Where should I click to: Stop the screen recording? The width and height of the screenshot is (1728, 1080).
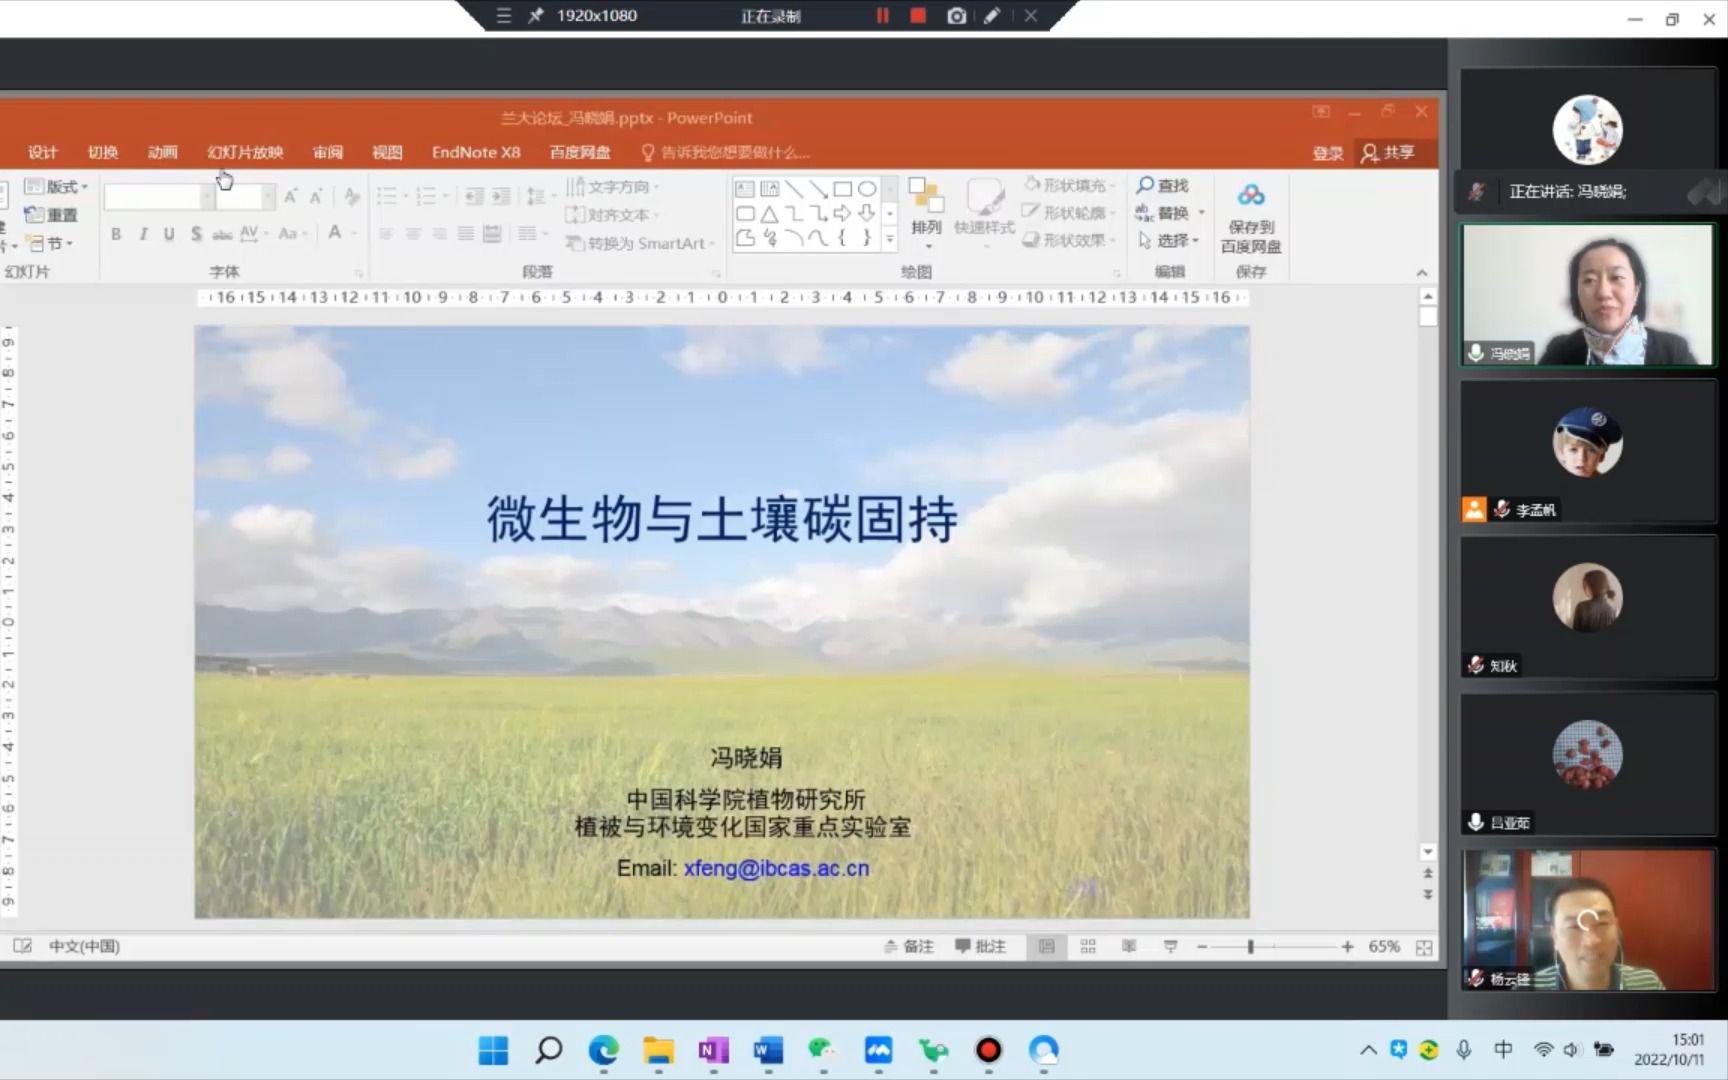pos(918,16)
